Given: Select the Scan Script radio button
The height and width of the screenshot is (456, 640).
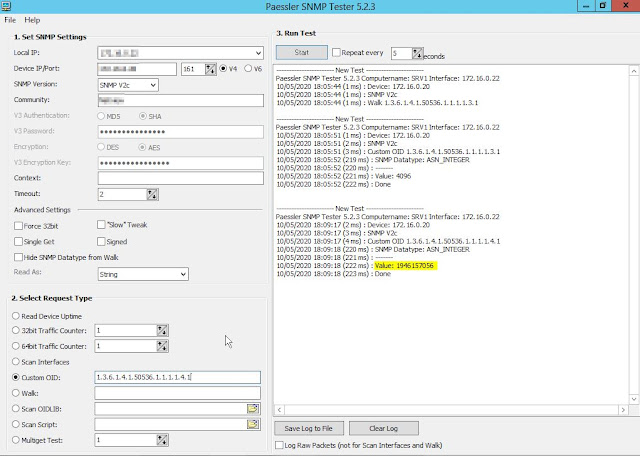Looking at the screenshot, I should pyautogui.click(x=16, y=425).
